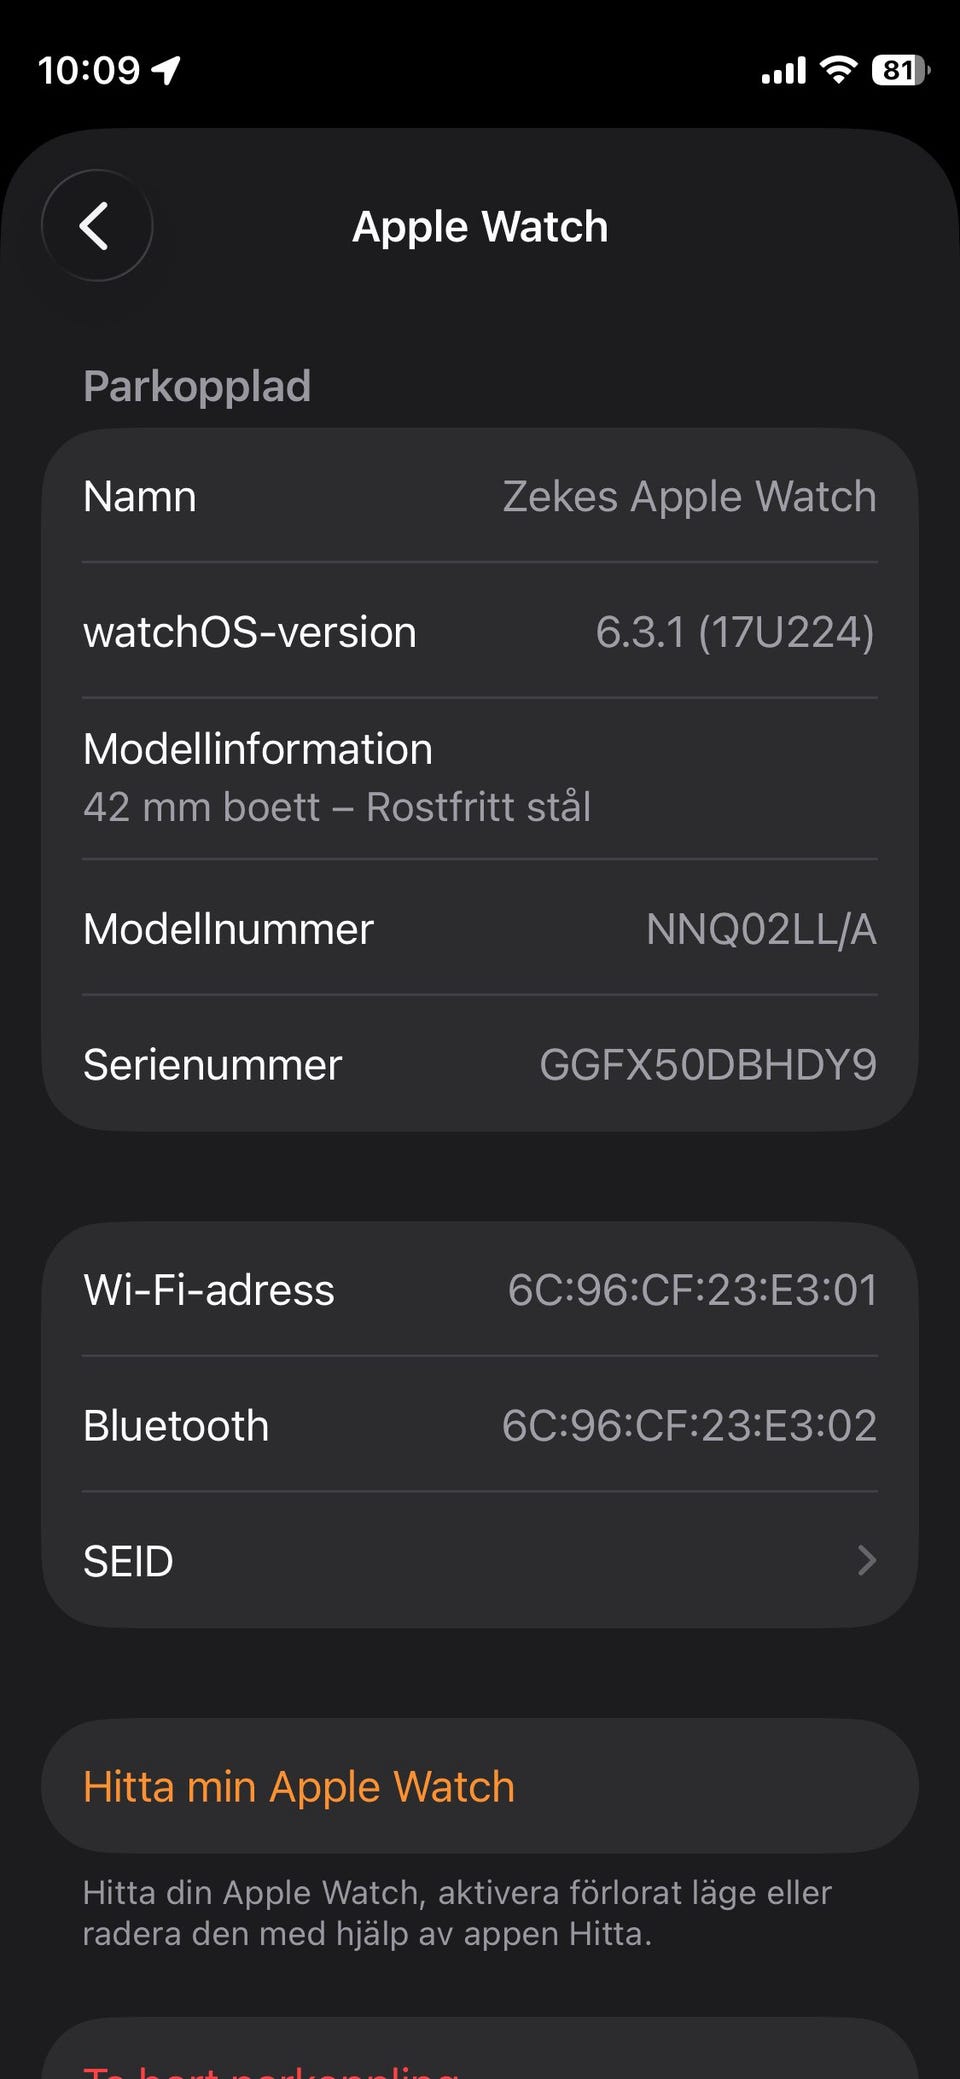Tap the Apple Watch page title
The height and width of the screenshot is (2079, 960).
(480, 227)
